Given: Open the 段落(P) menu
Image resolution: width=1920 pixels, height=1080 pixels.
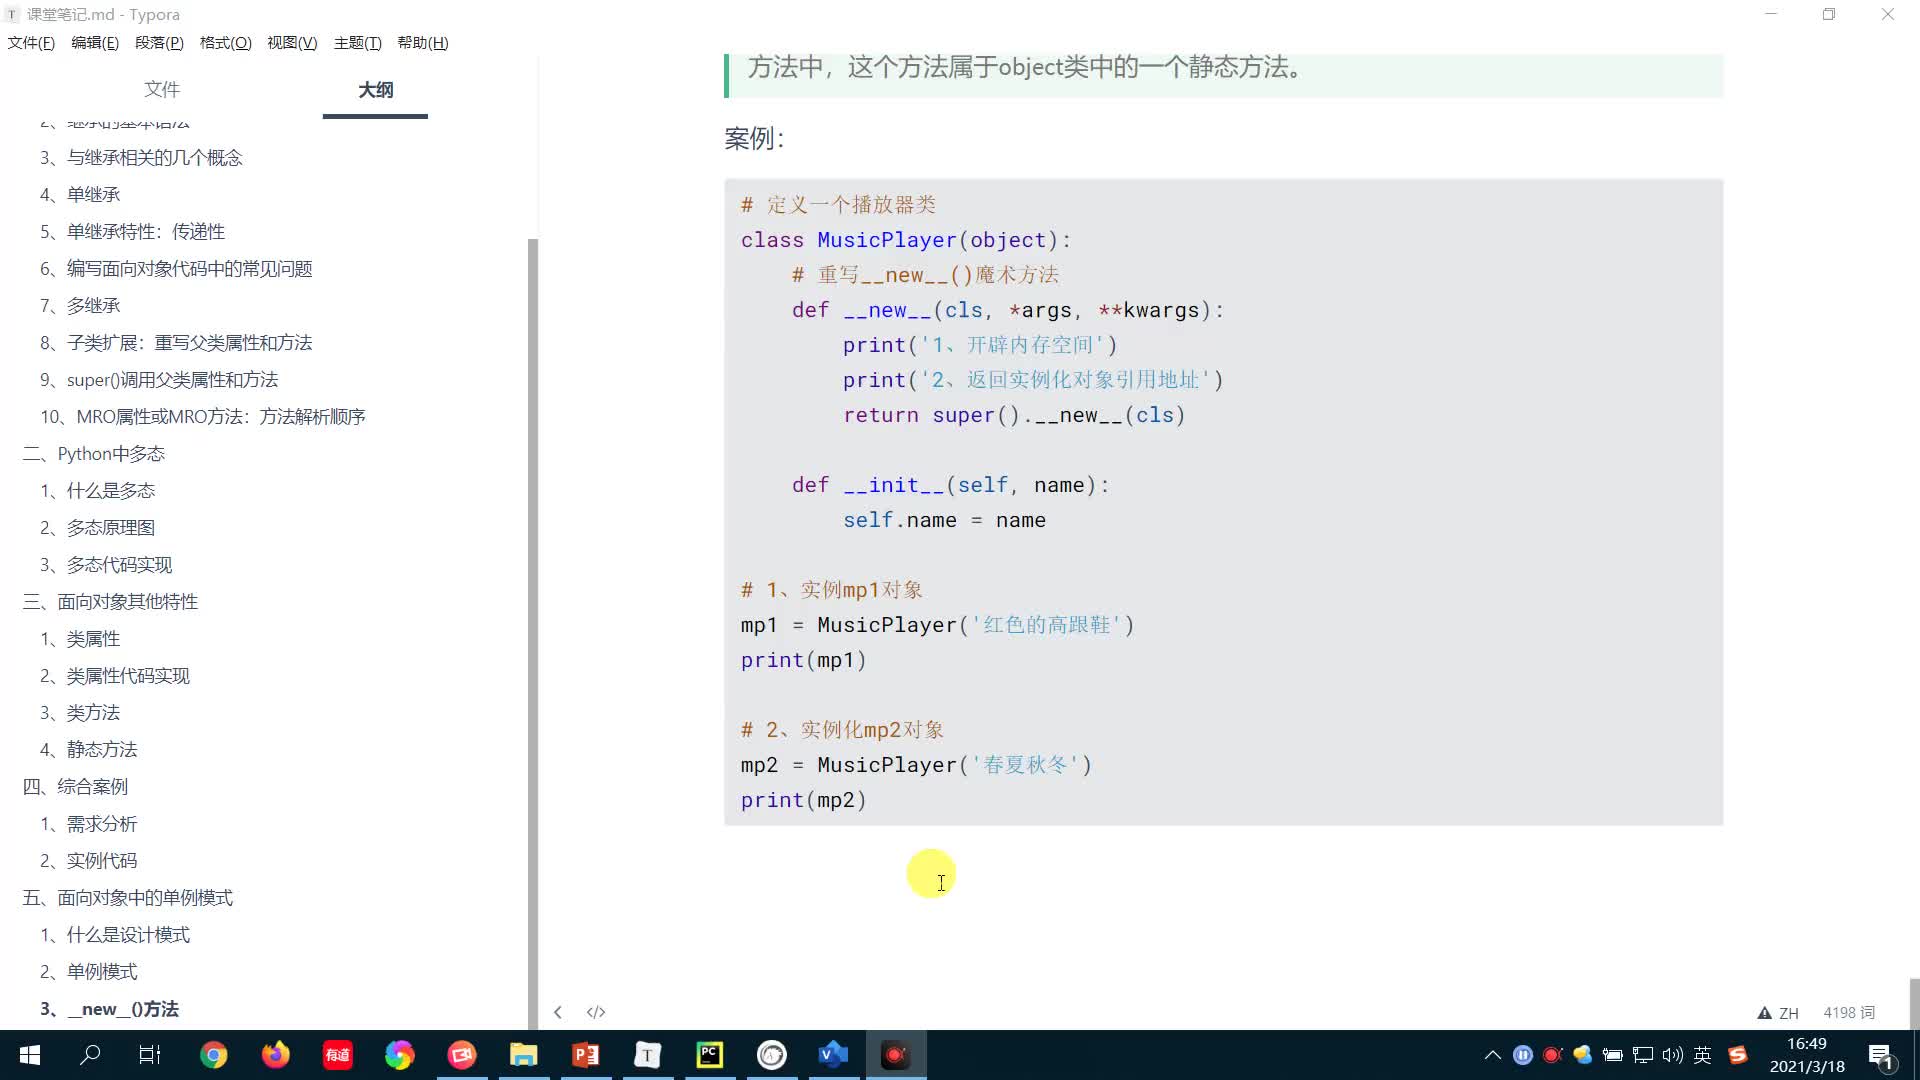Looking at the screenshot, I should pos(159,43).
